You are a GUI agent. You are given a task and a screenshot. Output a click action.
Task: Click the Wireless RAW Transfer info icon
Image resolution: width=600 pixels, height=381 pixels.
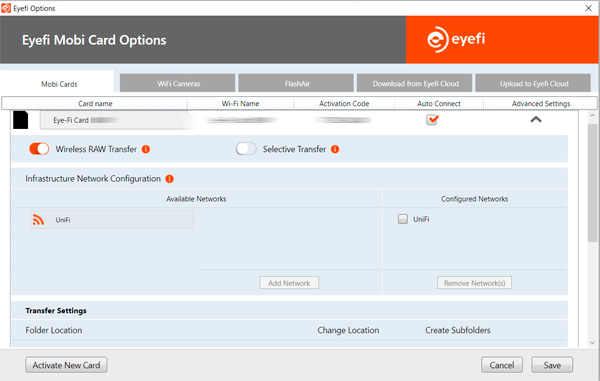pos(146,149)
